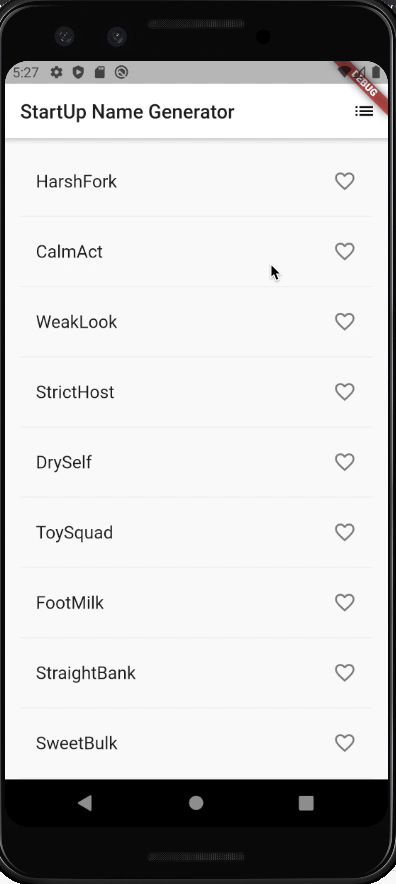Select the CalmAct list entry

[196, 251]
